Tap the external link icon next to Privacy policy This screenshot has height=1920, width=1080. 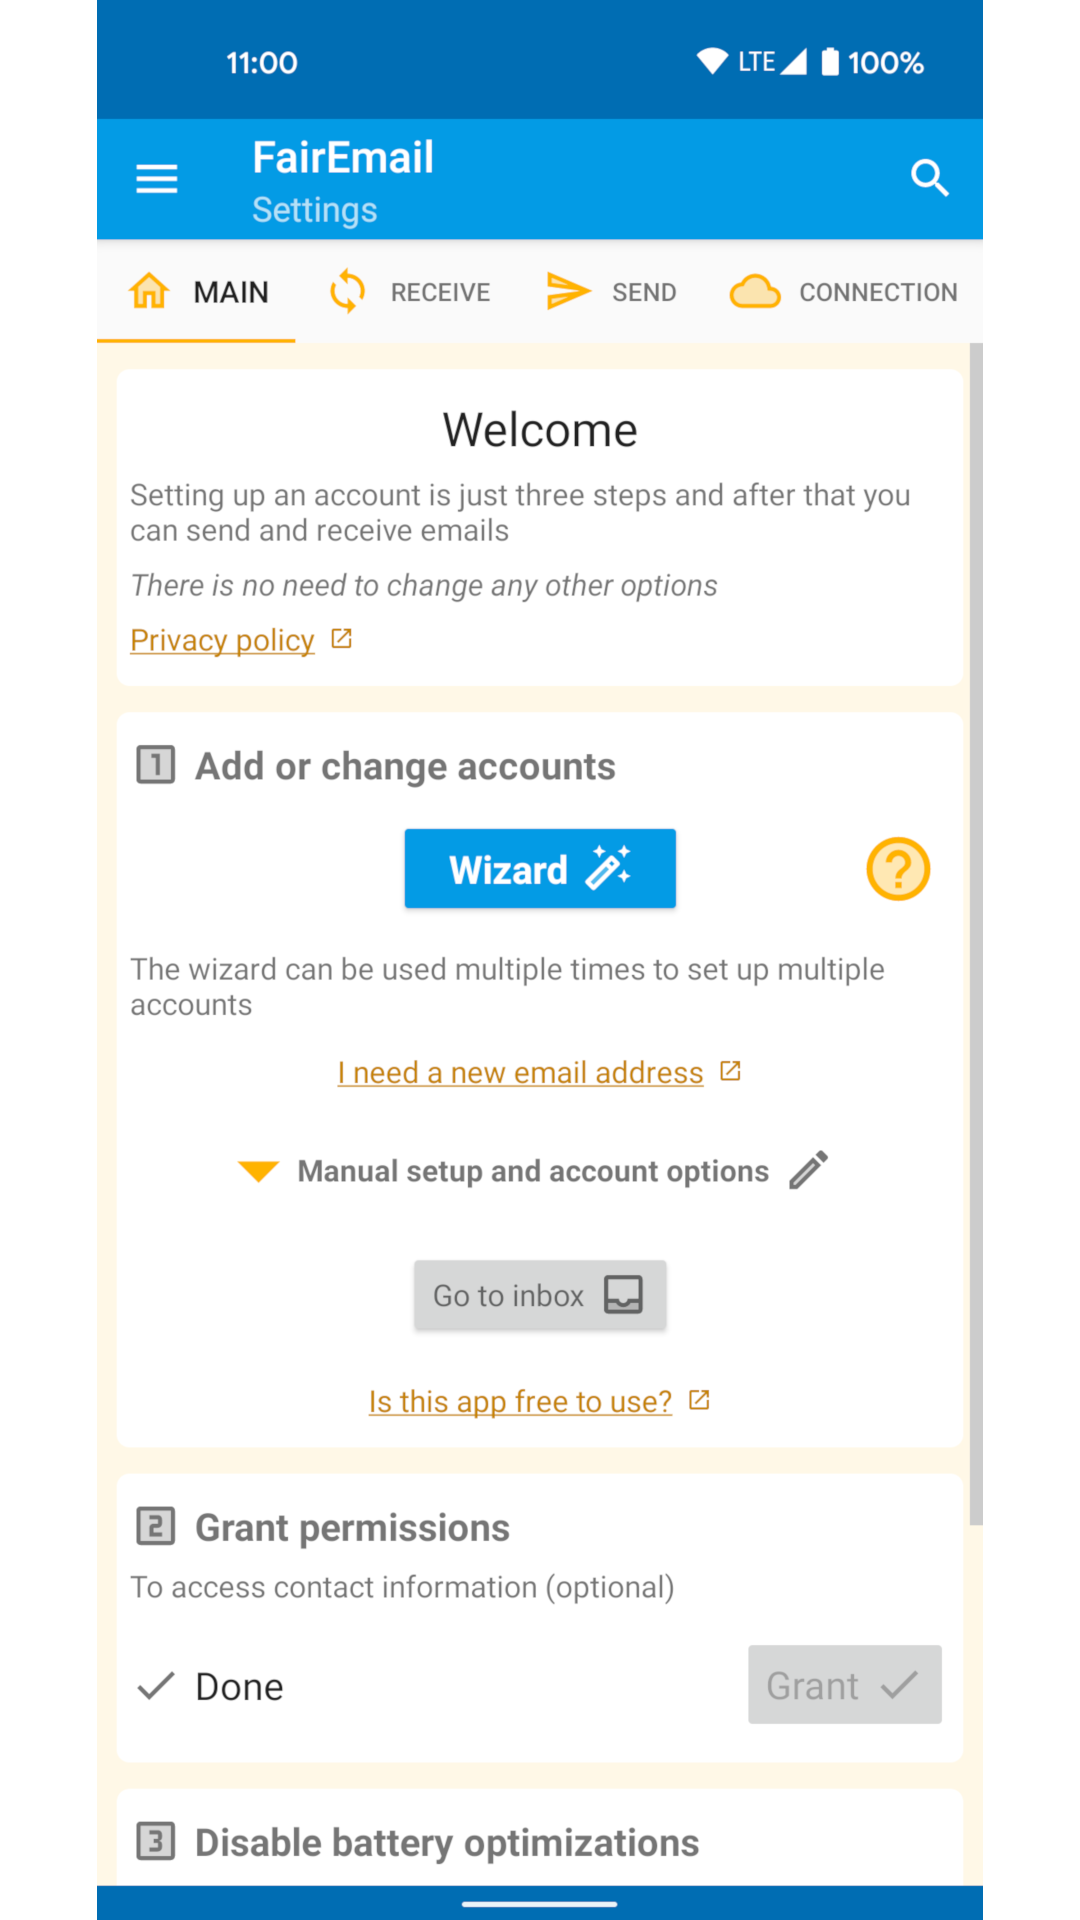pos(342,638)
